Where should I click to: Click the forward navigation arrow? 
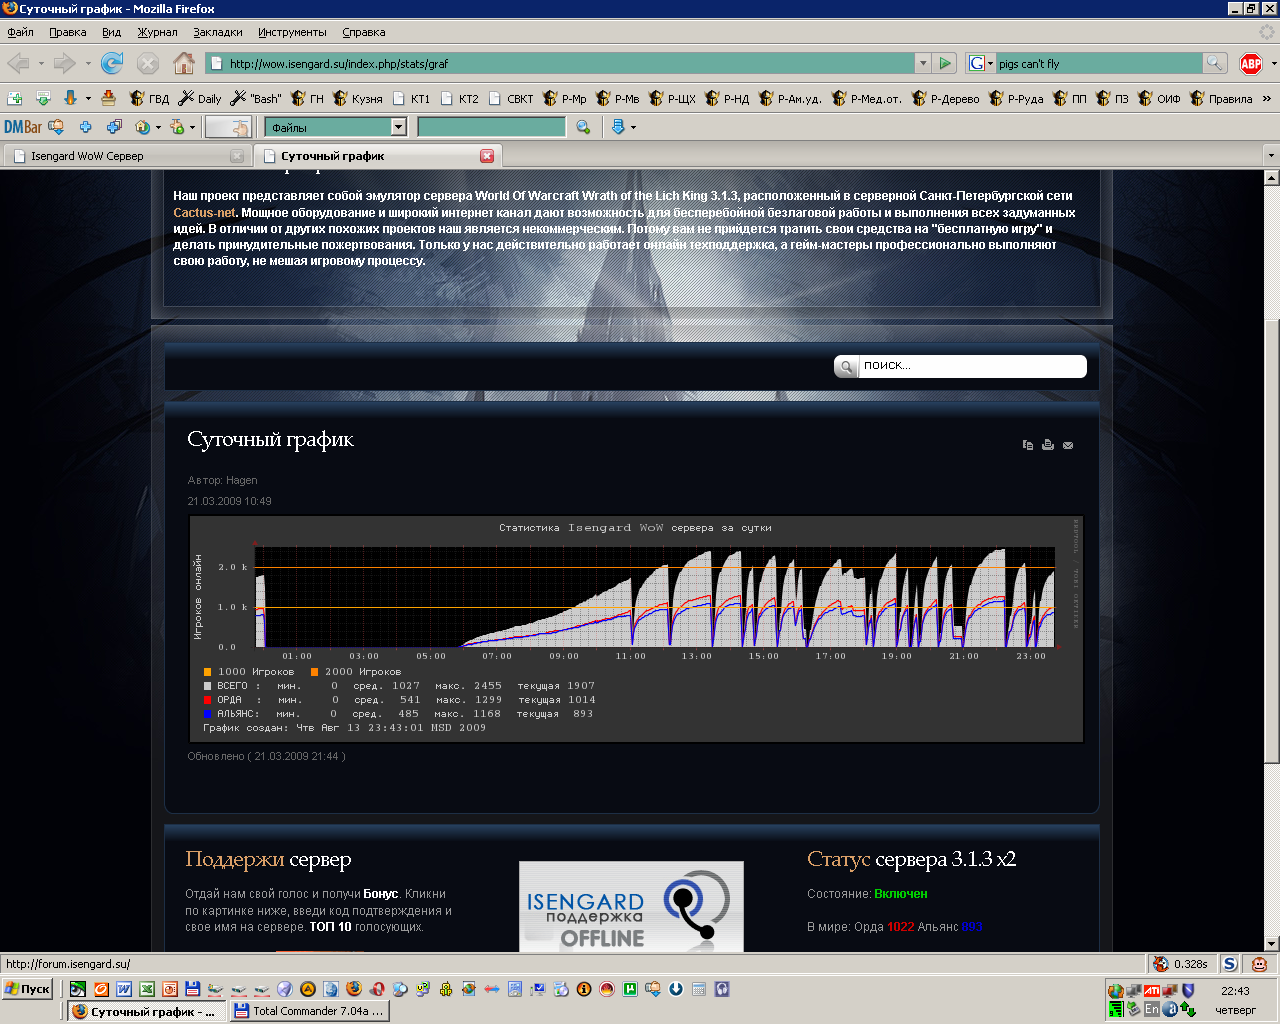(65, 63)
